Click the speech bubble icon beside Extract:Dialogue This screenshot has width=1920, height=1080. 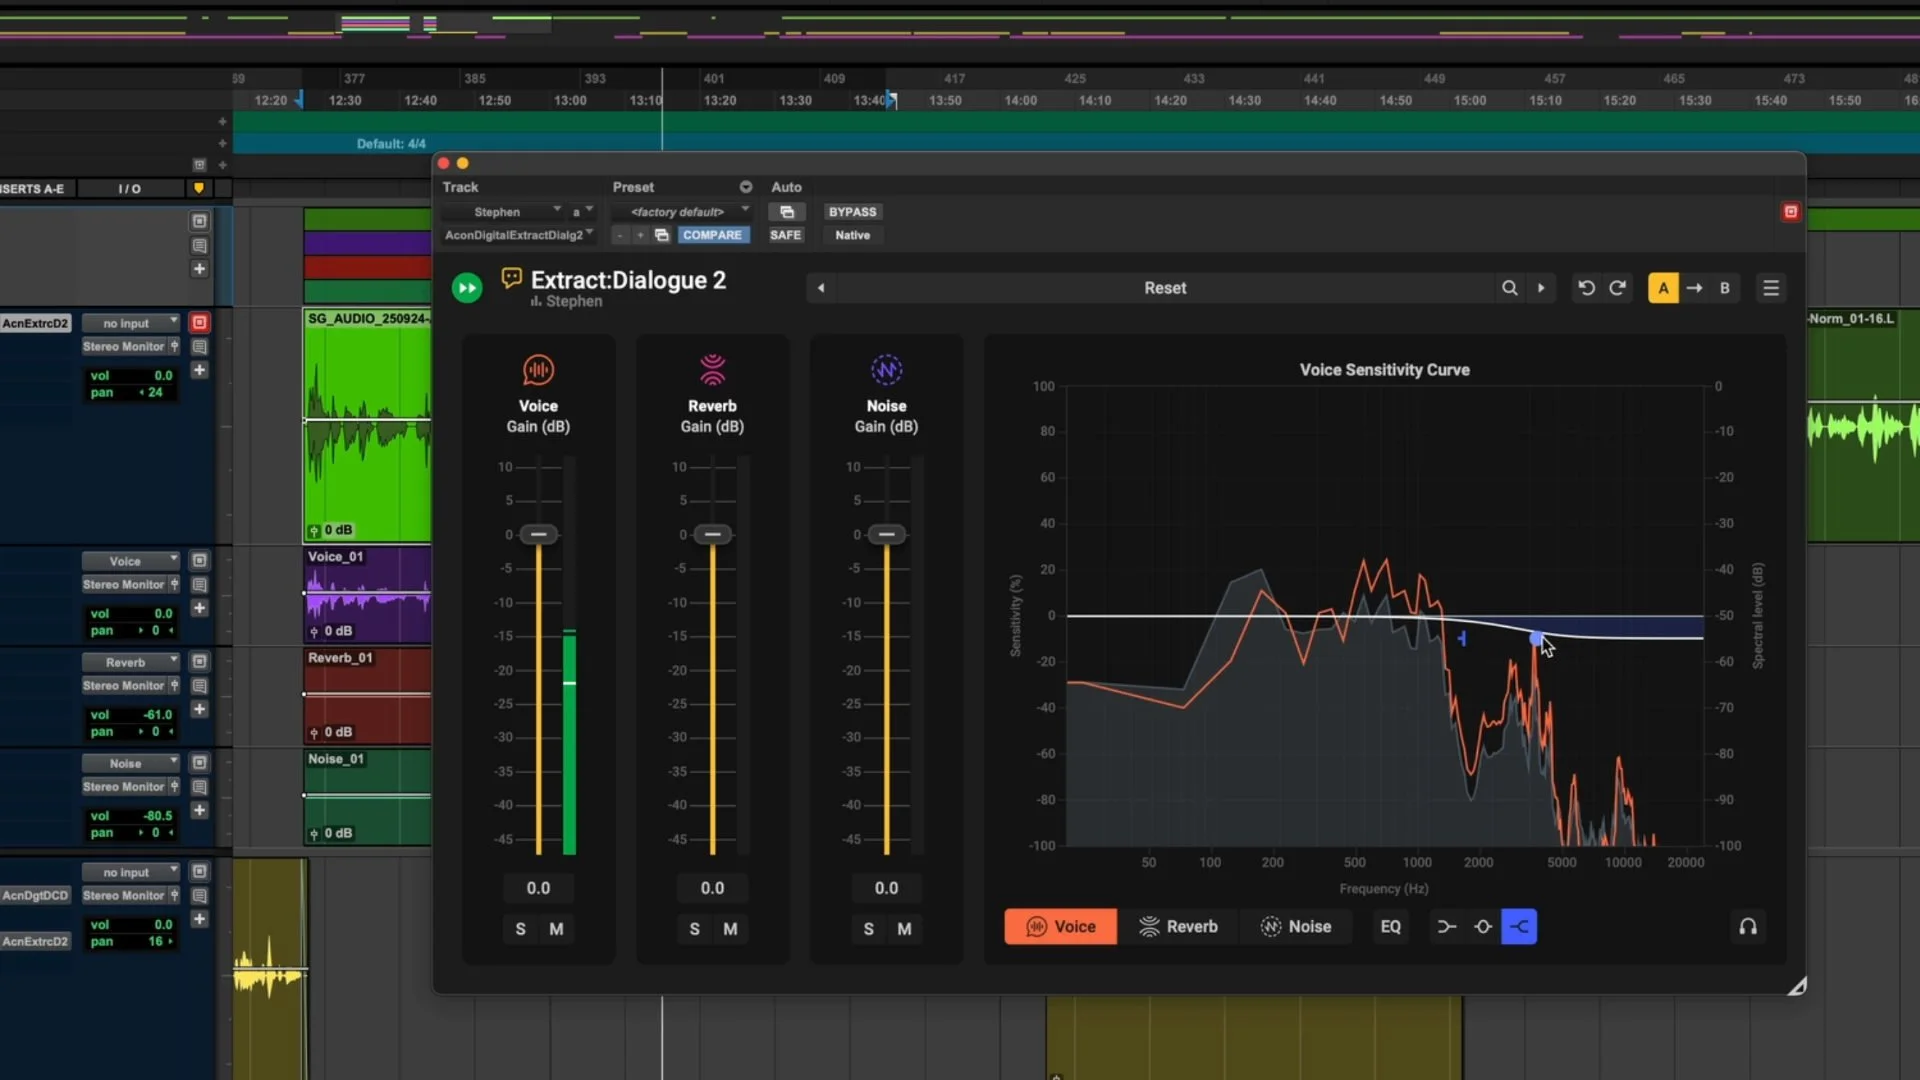pyautogui.click(x=512, y=278)
